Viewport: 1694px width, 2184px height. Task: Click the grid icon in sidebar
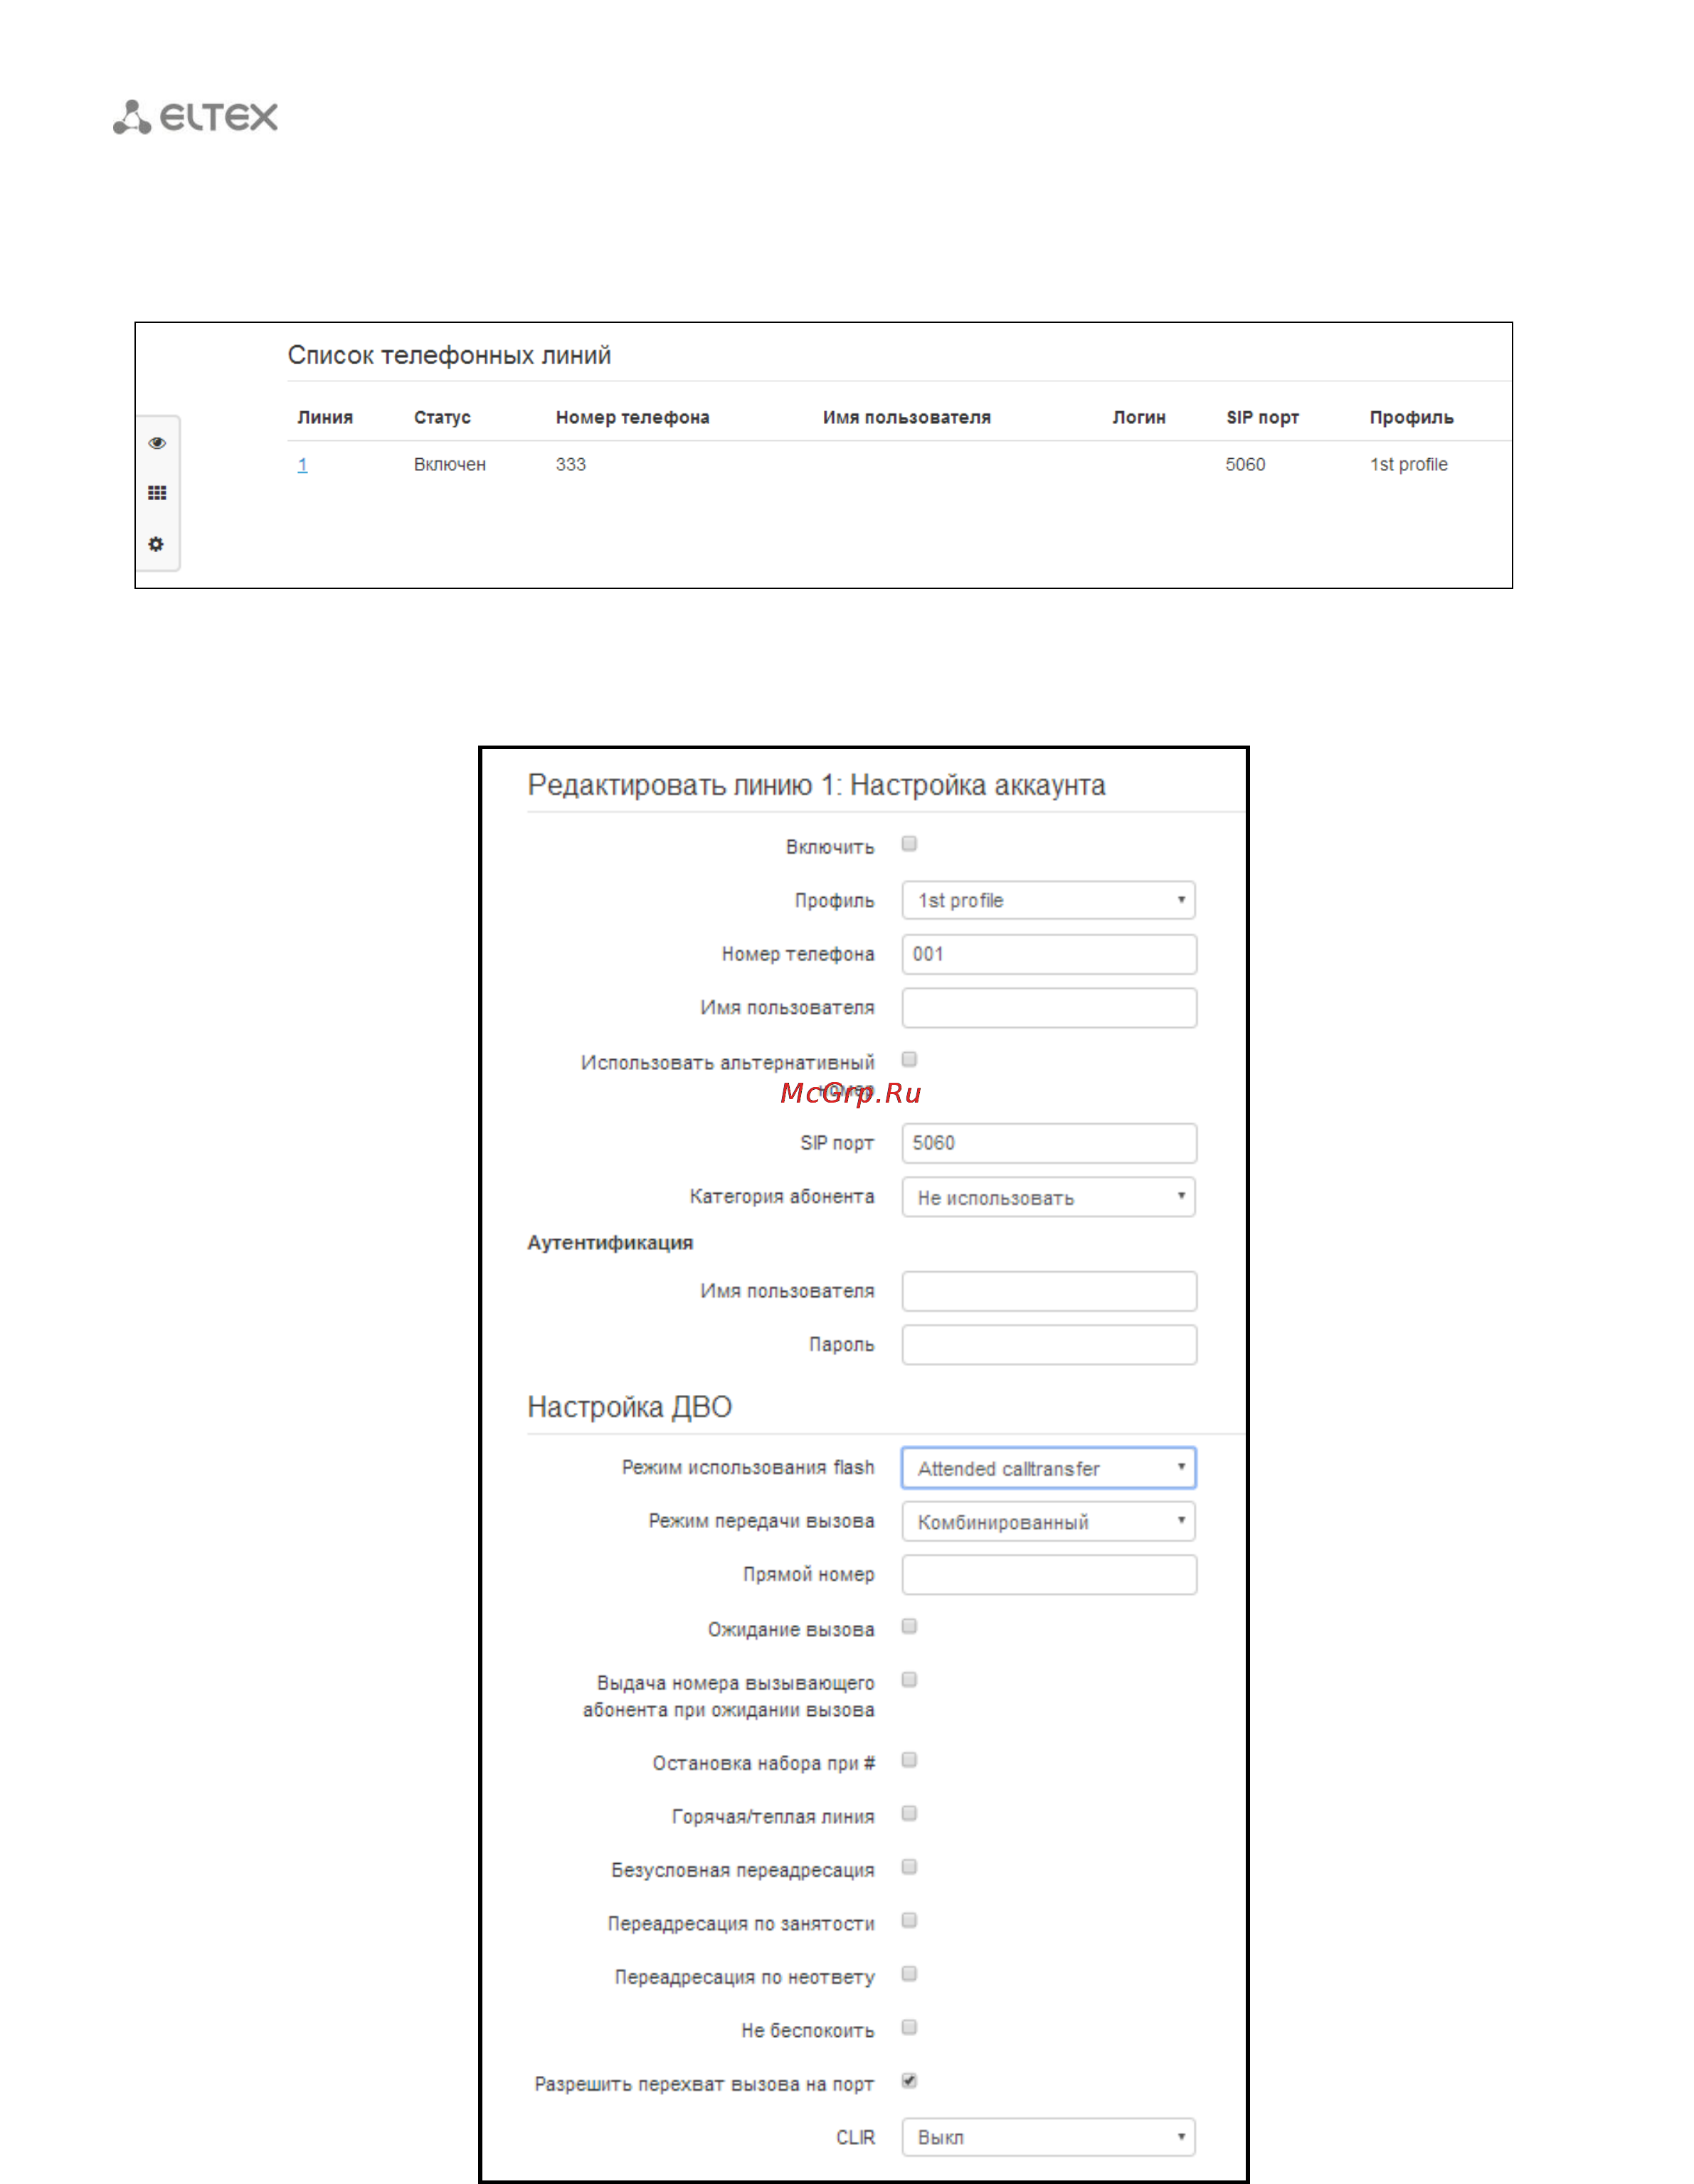[x=157, y=493]
